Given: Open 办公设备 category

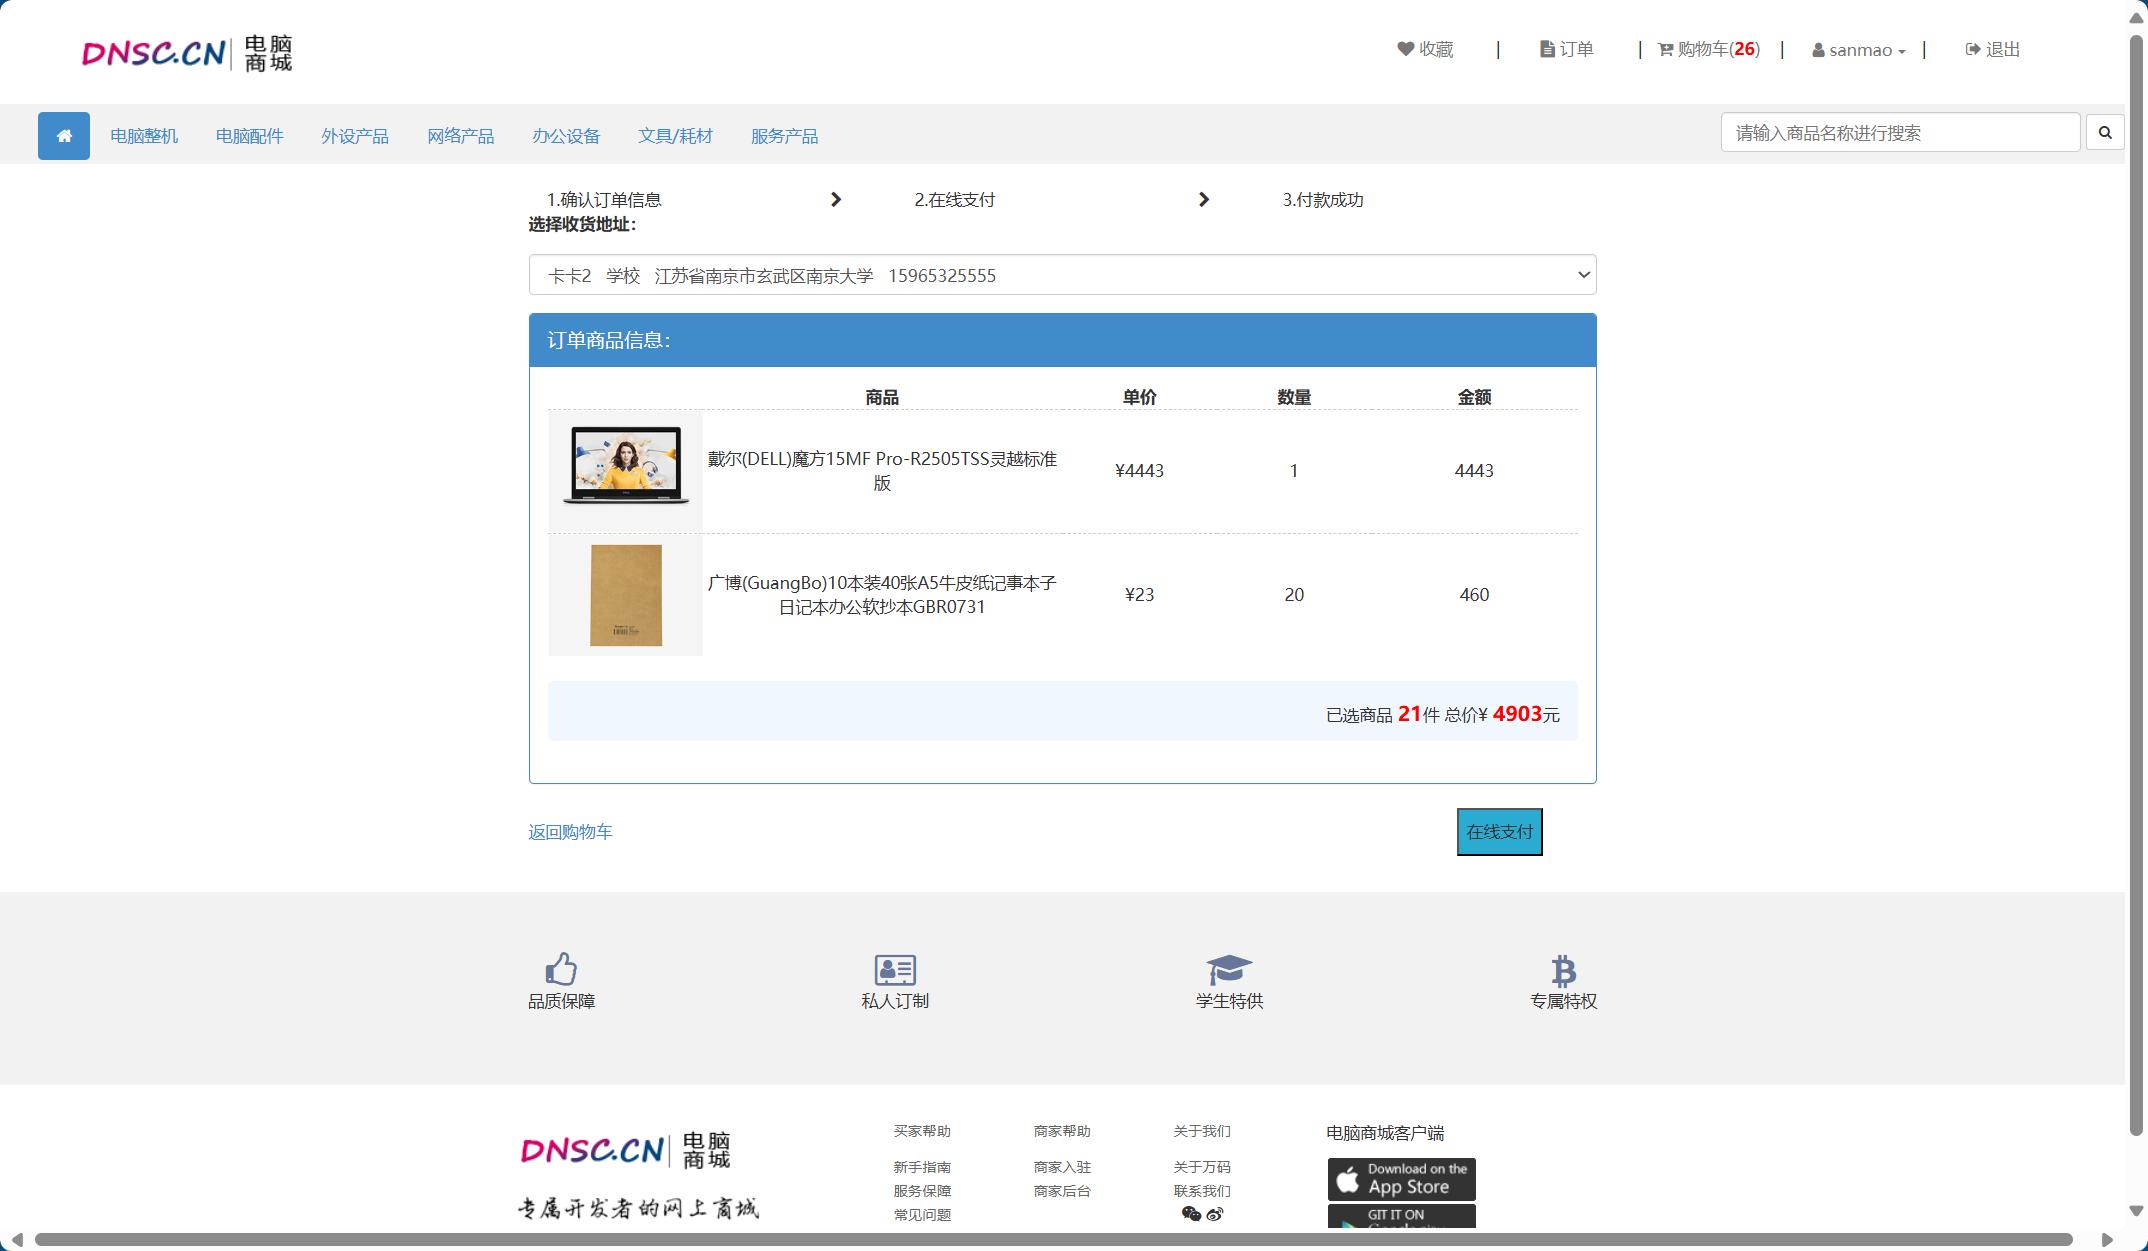Looking at the screenshot, I should tap(566, 136).
